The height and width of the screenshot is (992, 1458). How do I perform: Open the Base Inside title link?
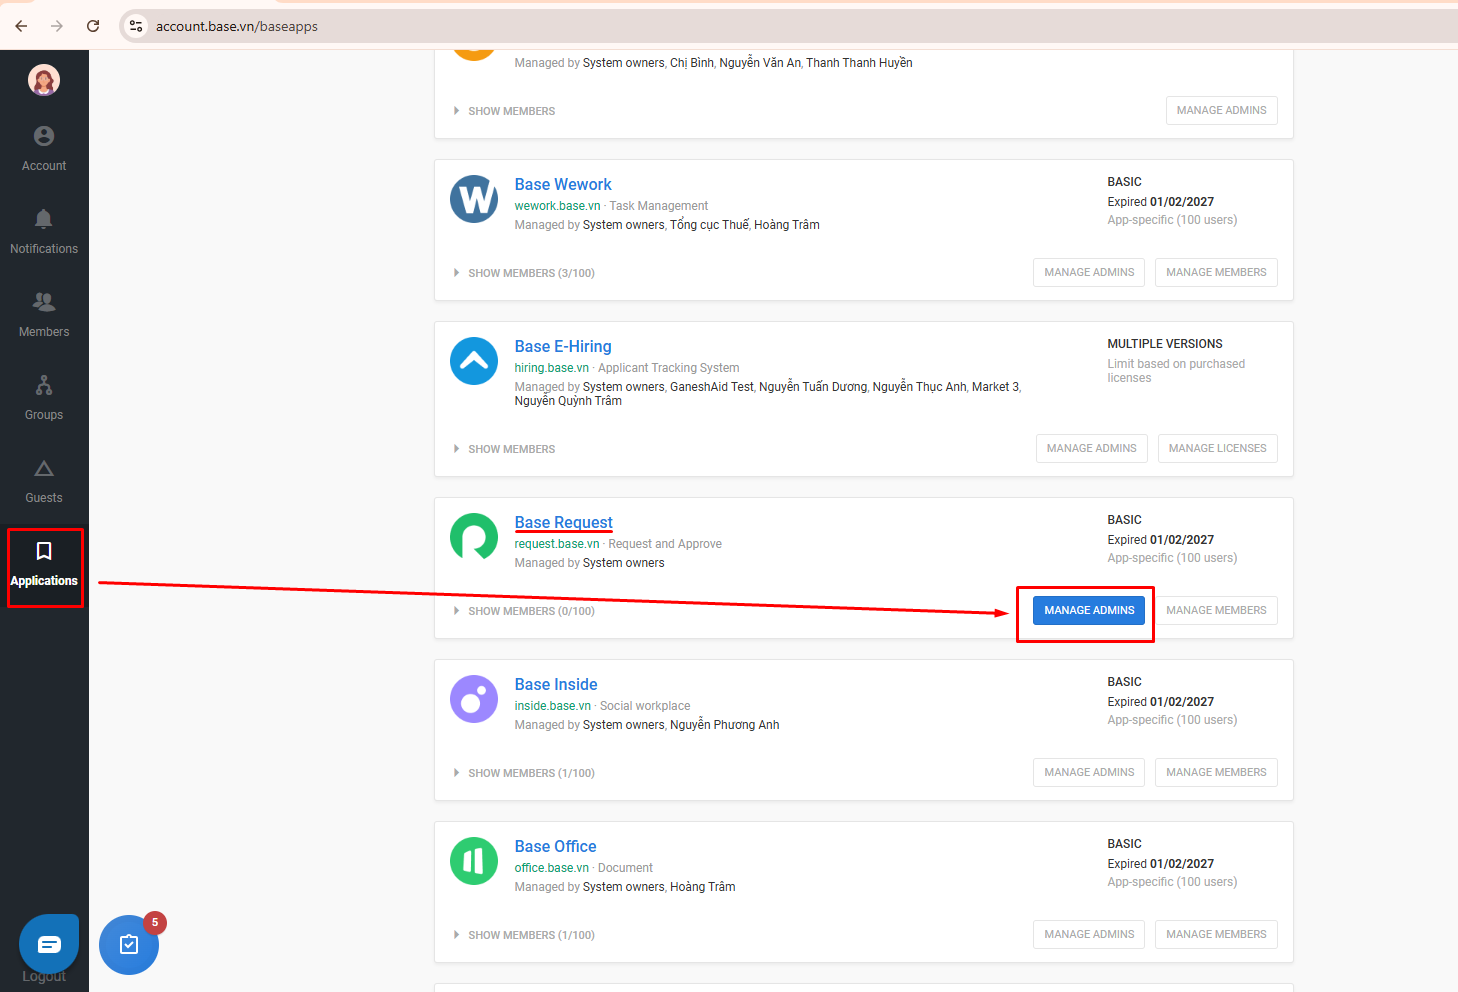click(x=556, y=684)
